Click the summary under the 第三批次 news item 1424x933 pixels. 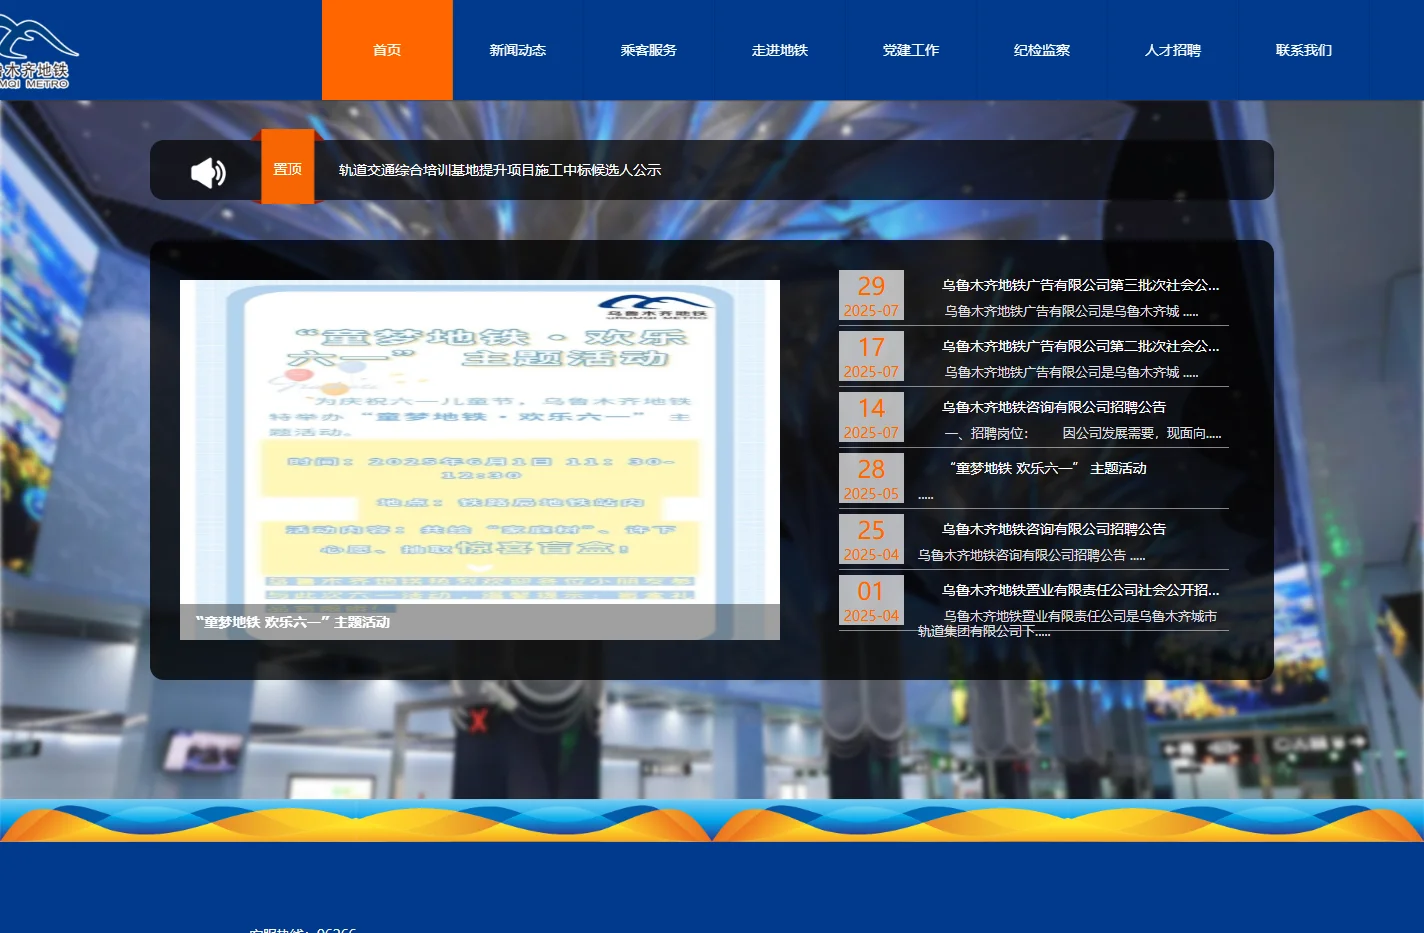pos(1071,311)
